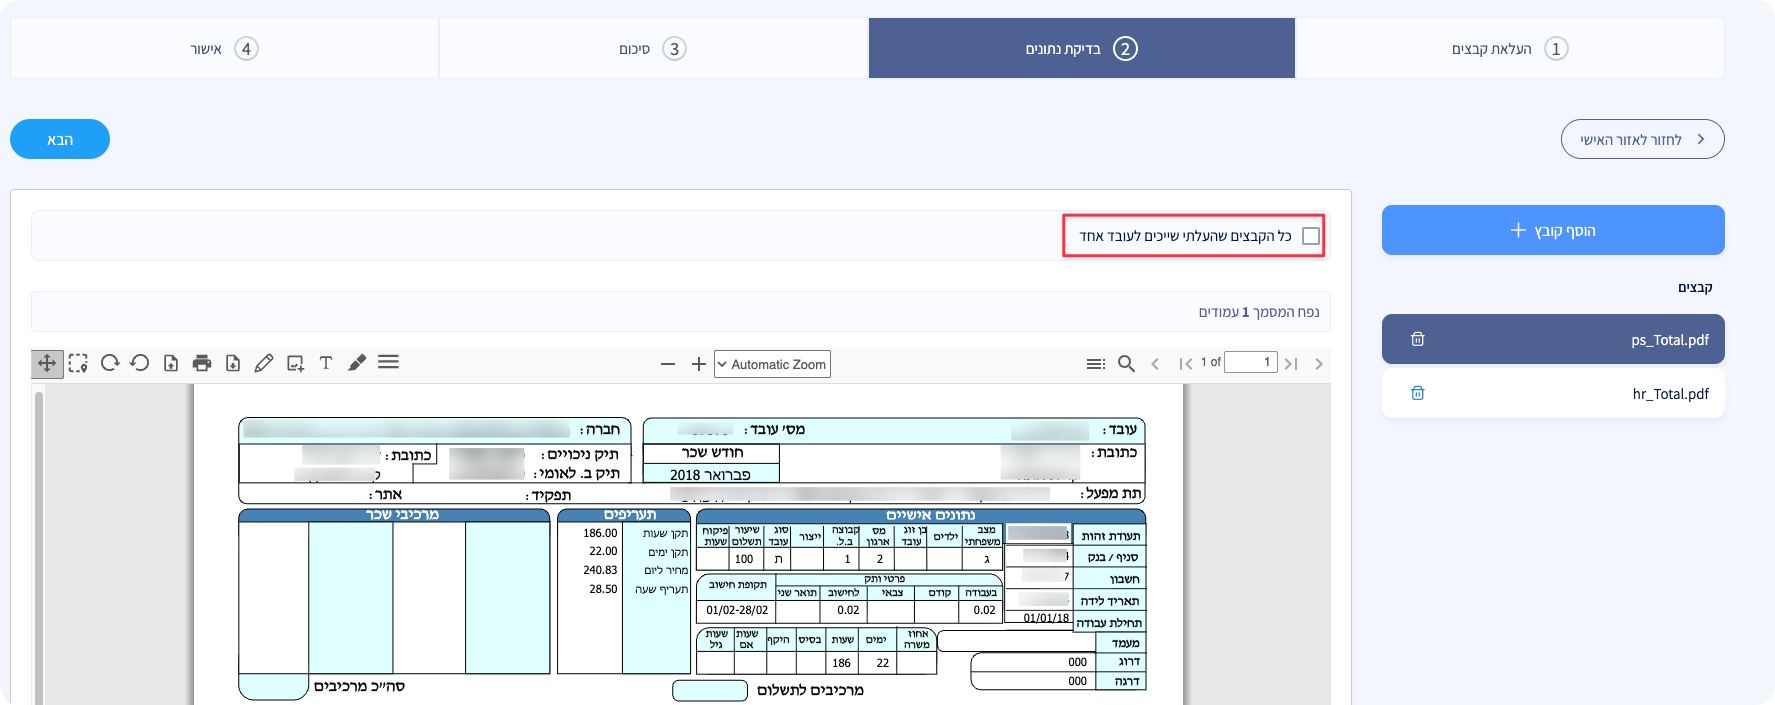1775x705 pixels.
Task: Open the search magnifier in viewer
Action: pos(1126,364)
